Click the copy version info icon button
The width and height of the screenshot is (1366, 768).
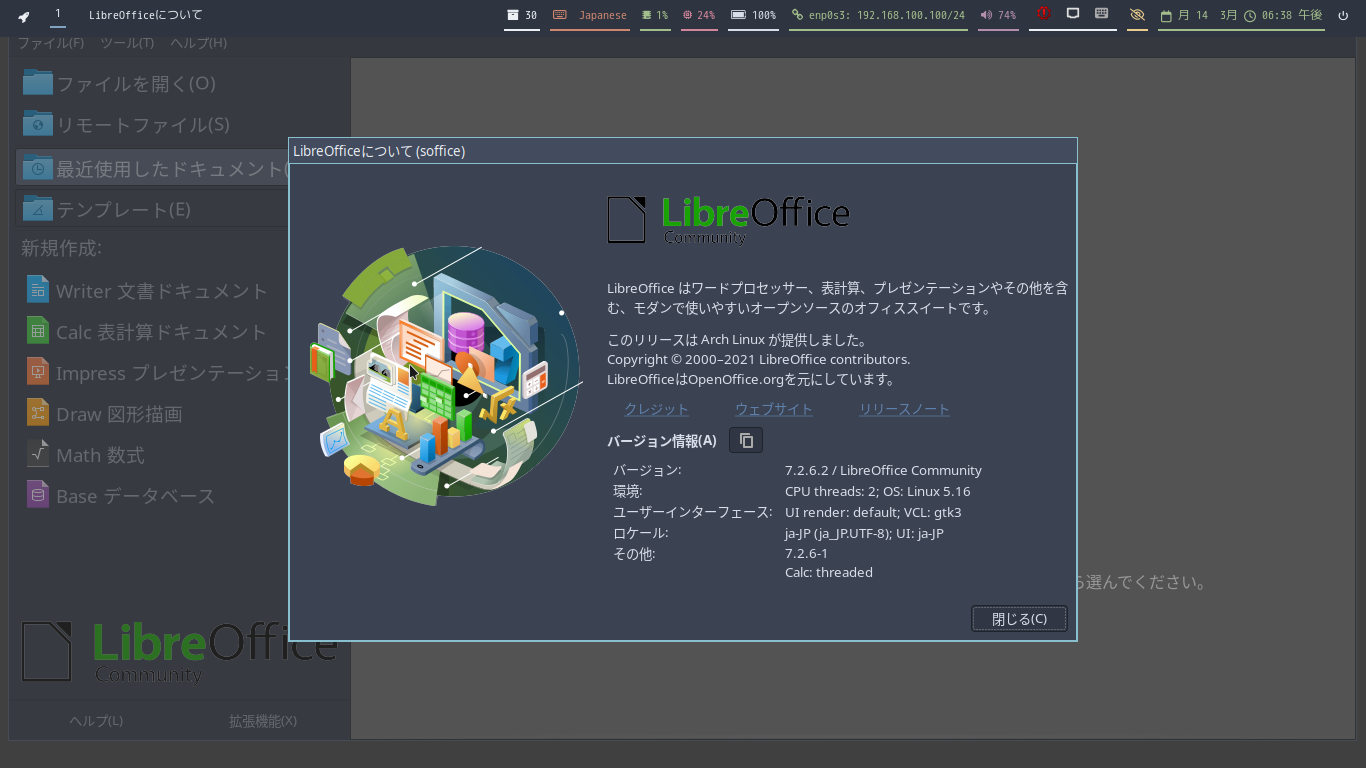coord(746,440)
